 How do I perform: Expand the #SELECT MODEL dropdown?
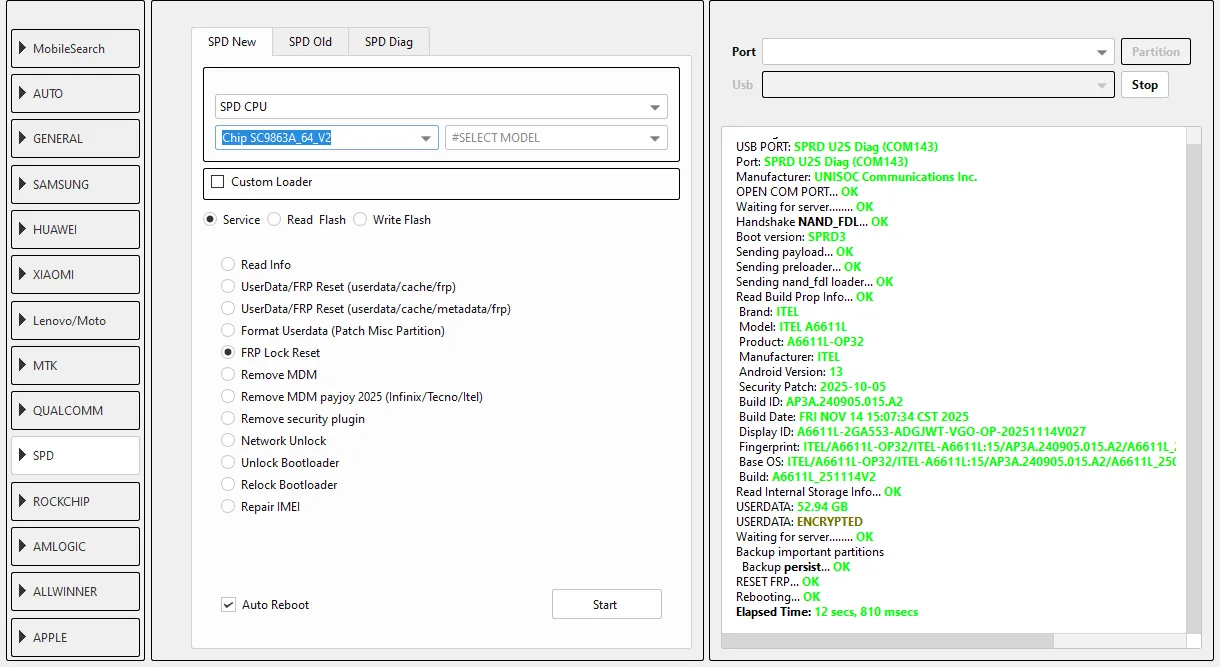(556, 138)
